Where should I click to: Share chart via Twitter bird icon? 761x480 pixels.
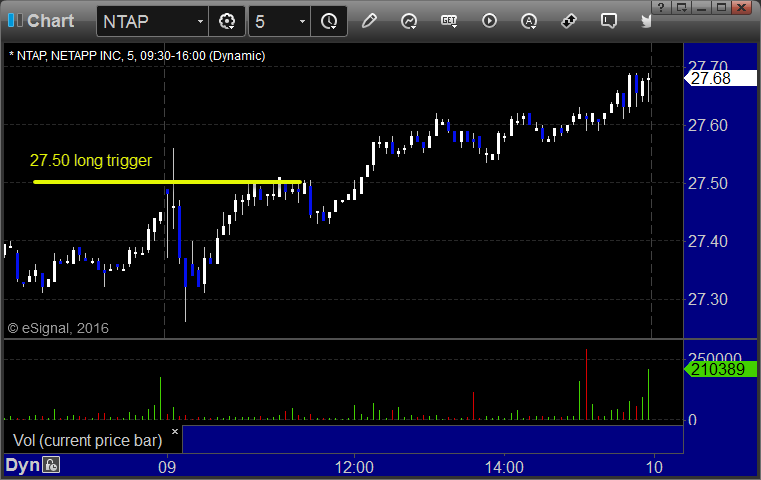point(646,21)
